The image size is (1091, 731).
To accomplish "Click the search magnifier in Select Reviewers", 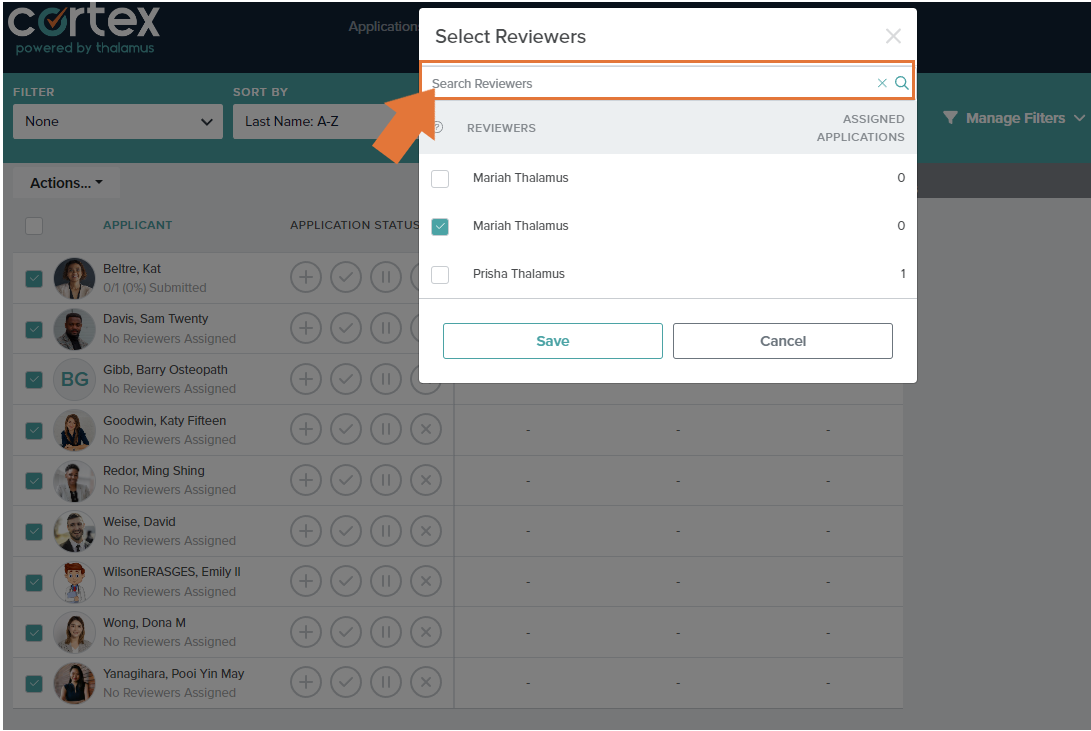I will (901, 83).
